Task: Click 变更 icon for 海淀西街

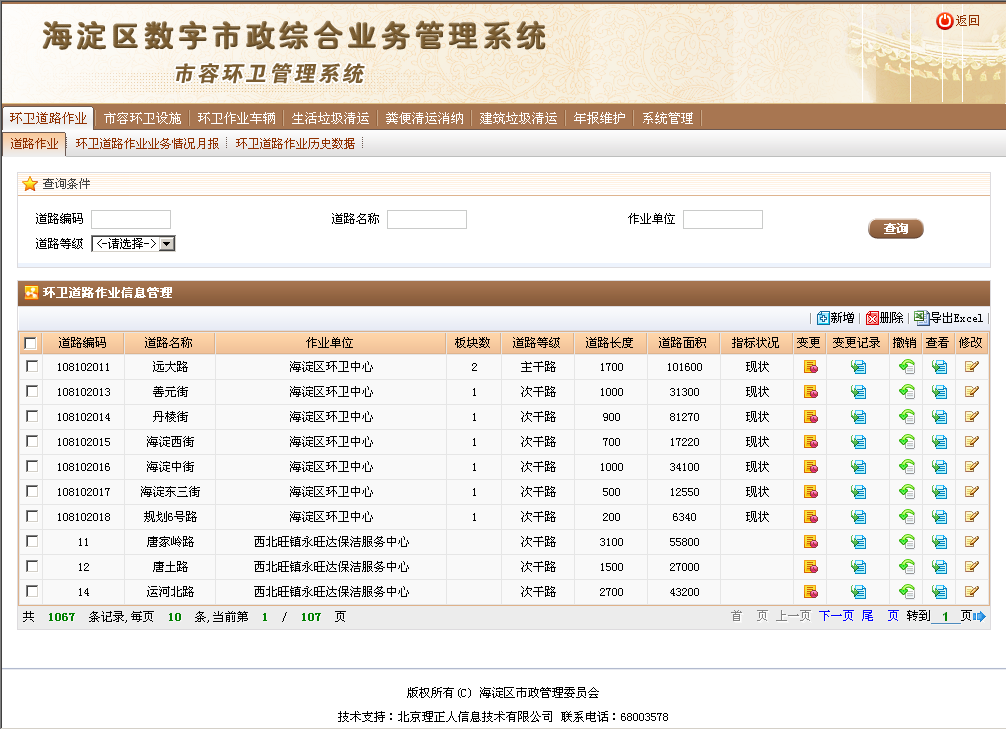Action: pos(810,442)
